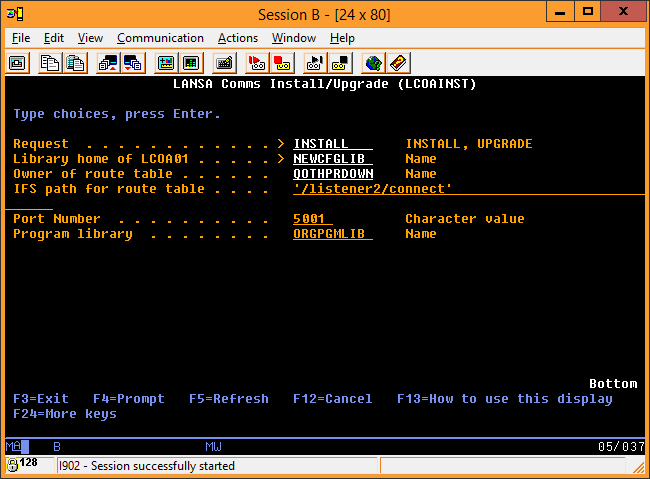Click the 'Port Number' label
This screenshot has width=650, height=479.
(57, 219)
